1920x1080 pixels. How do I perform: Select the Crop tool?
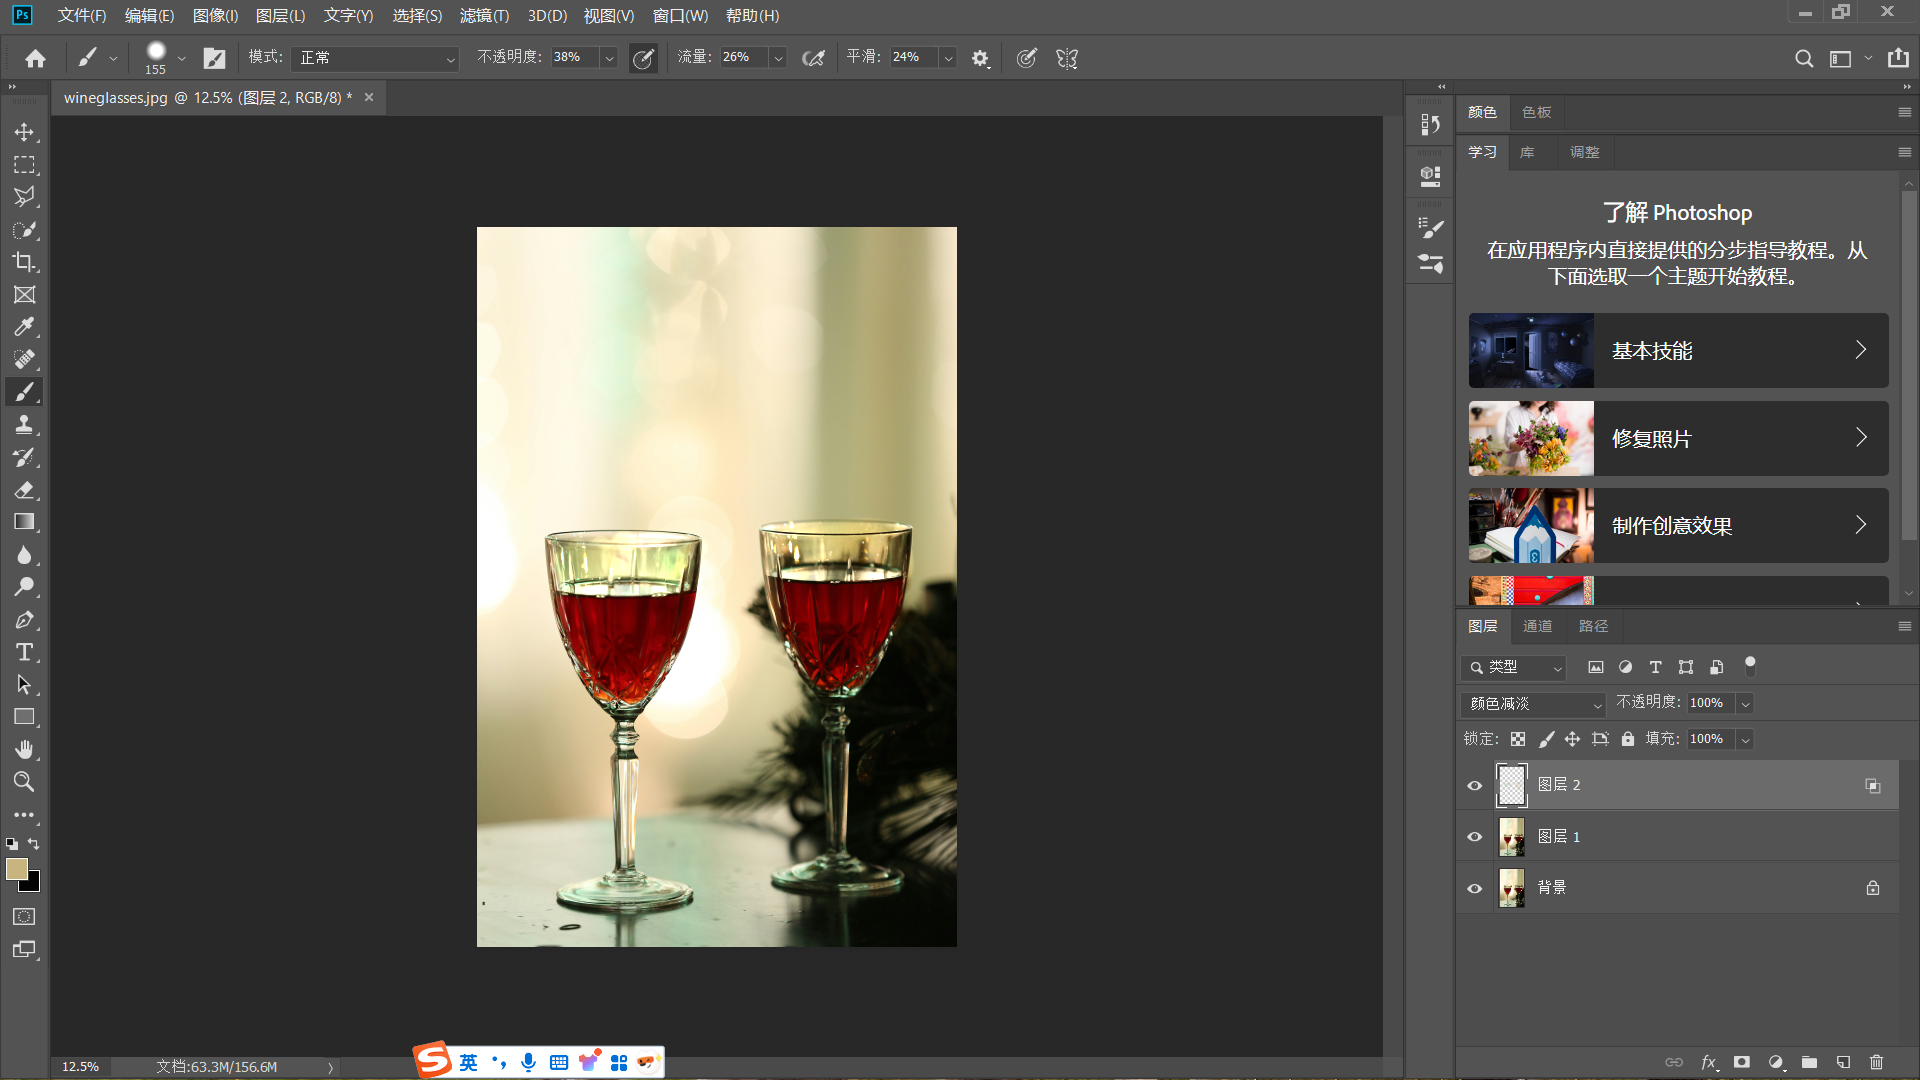(x=24, y=262)
